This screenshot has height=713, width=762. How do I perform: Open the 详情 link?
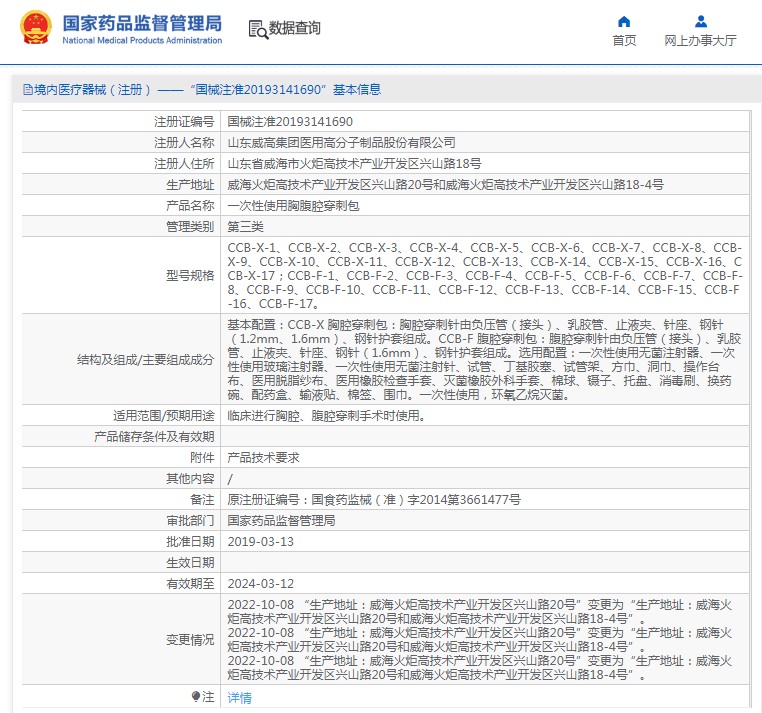[239, 697]
